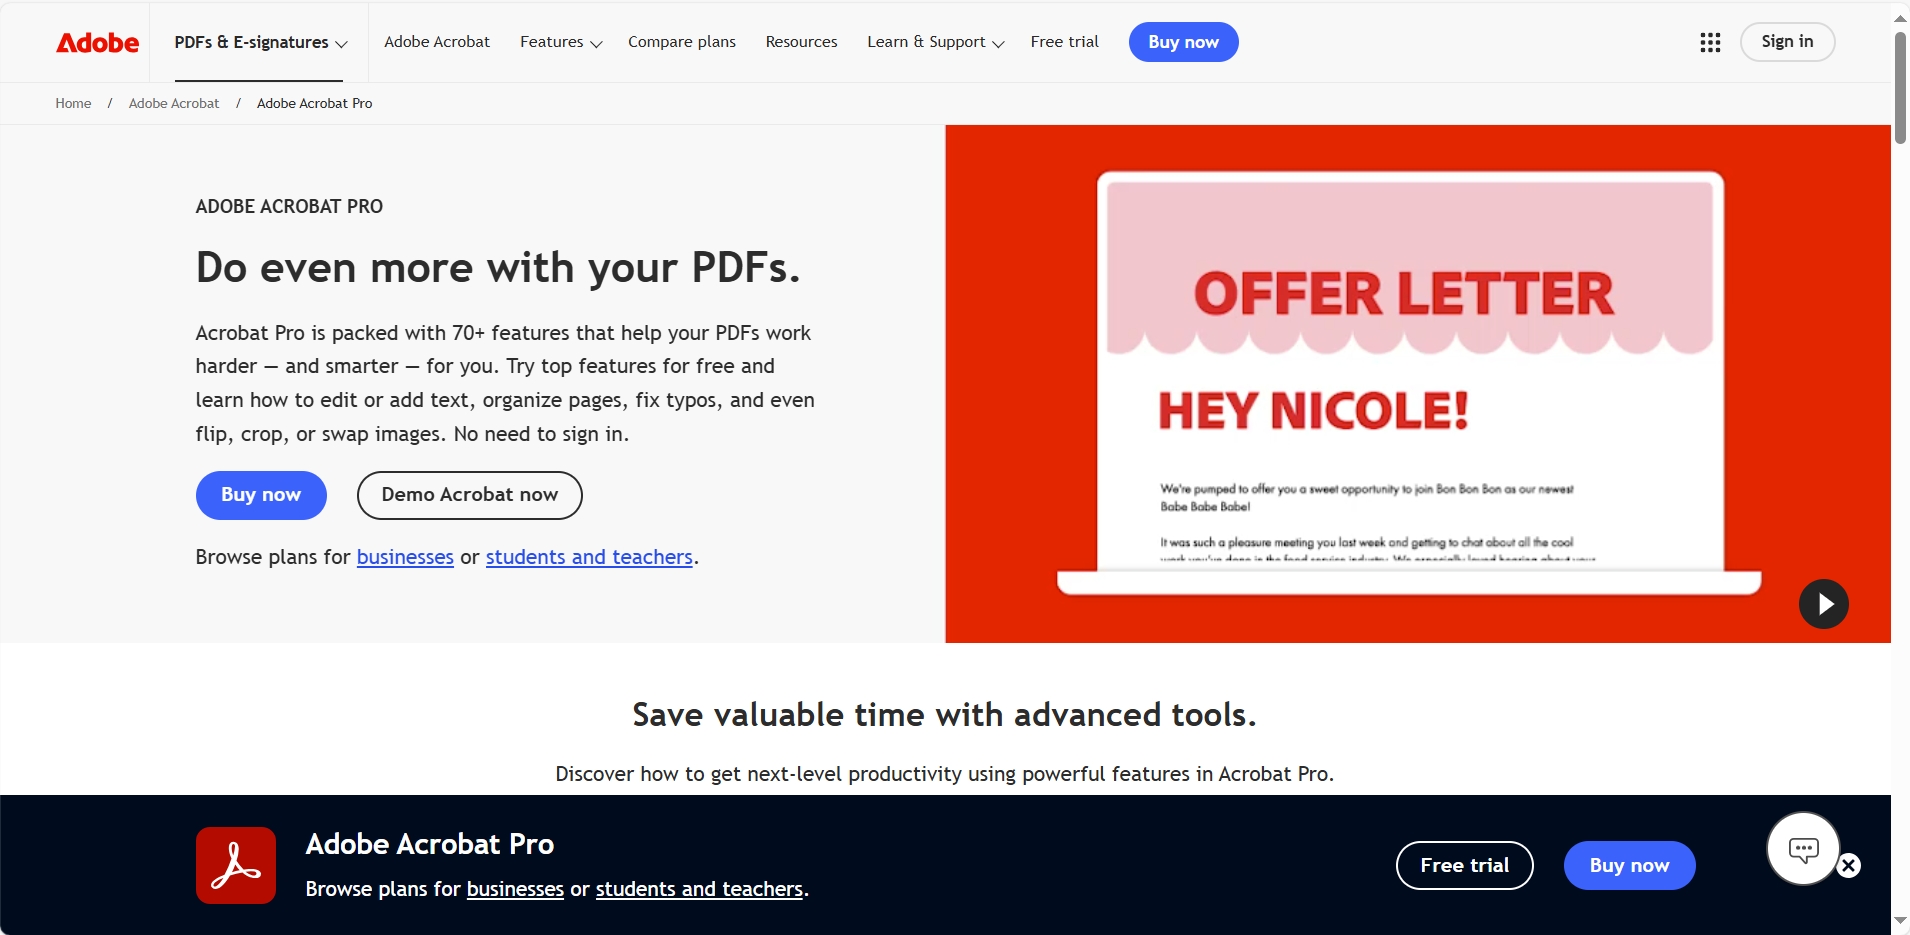Screen dimensions: 1910x935
Task: Close the chat bubble with X
Action: point(1849,865)
